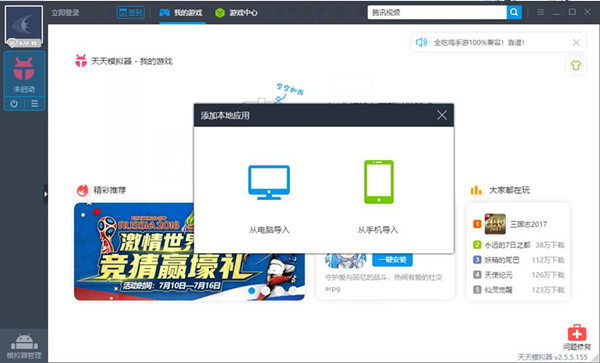The width and height of the screenshot is (600, 363).
Task: Click the blue search magnifier button
Action: [514, 12]
